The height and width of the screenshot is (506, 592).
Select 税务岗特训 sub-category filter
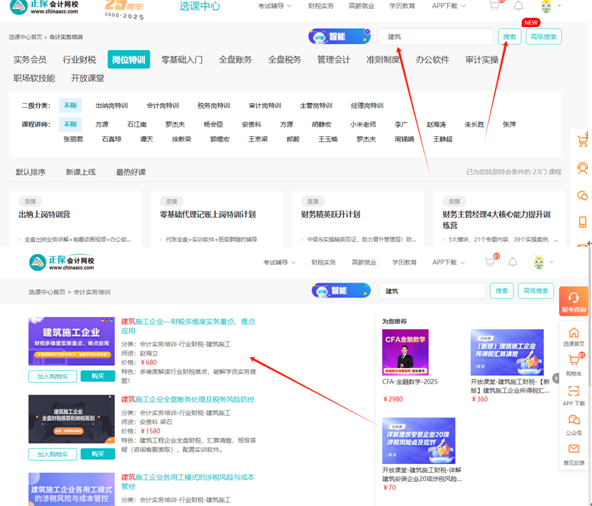(x=214, y=105)
